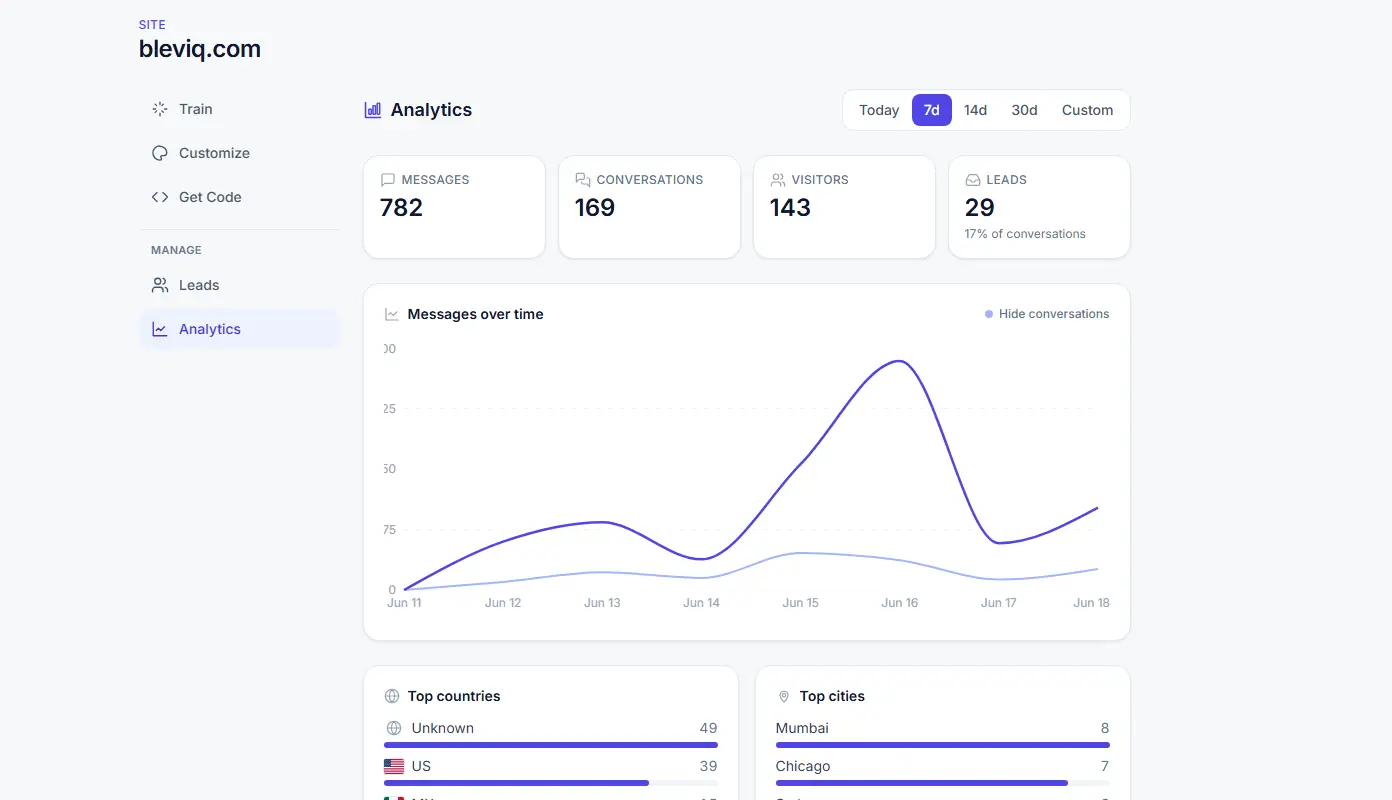Click the Mumbai city row label
This screenshot has width=1392, height=800.
point(802,728)
